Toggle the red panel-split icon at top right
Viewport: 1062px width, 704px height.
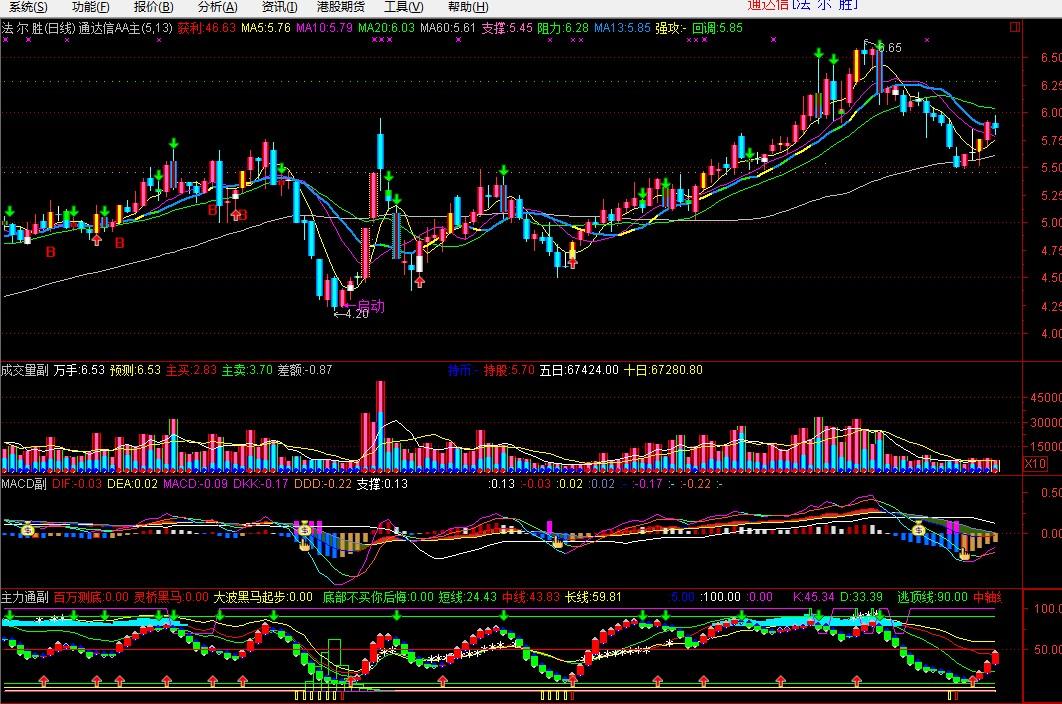(x=1015, y=27)
